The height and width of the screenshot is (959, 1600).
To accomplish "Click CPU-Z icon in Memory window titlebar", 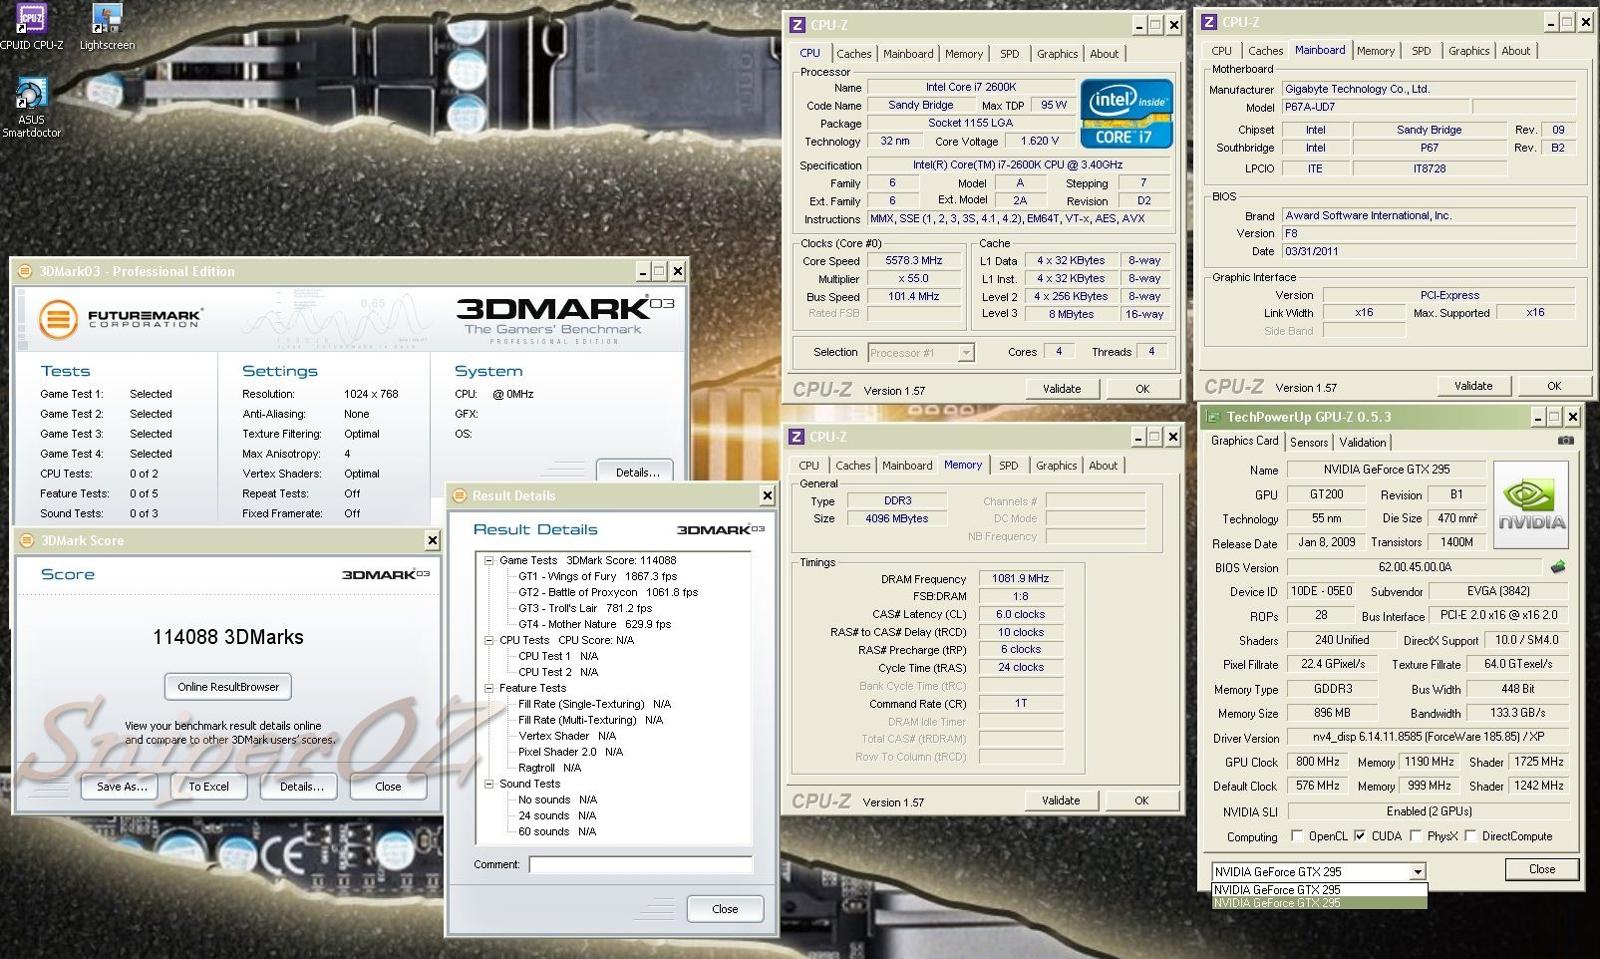I will click(x=797, y=437).
